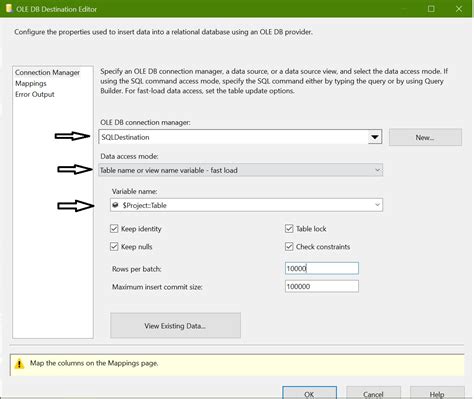
Task: Click the Cancel button
Action: point(373,393)
